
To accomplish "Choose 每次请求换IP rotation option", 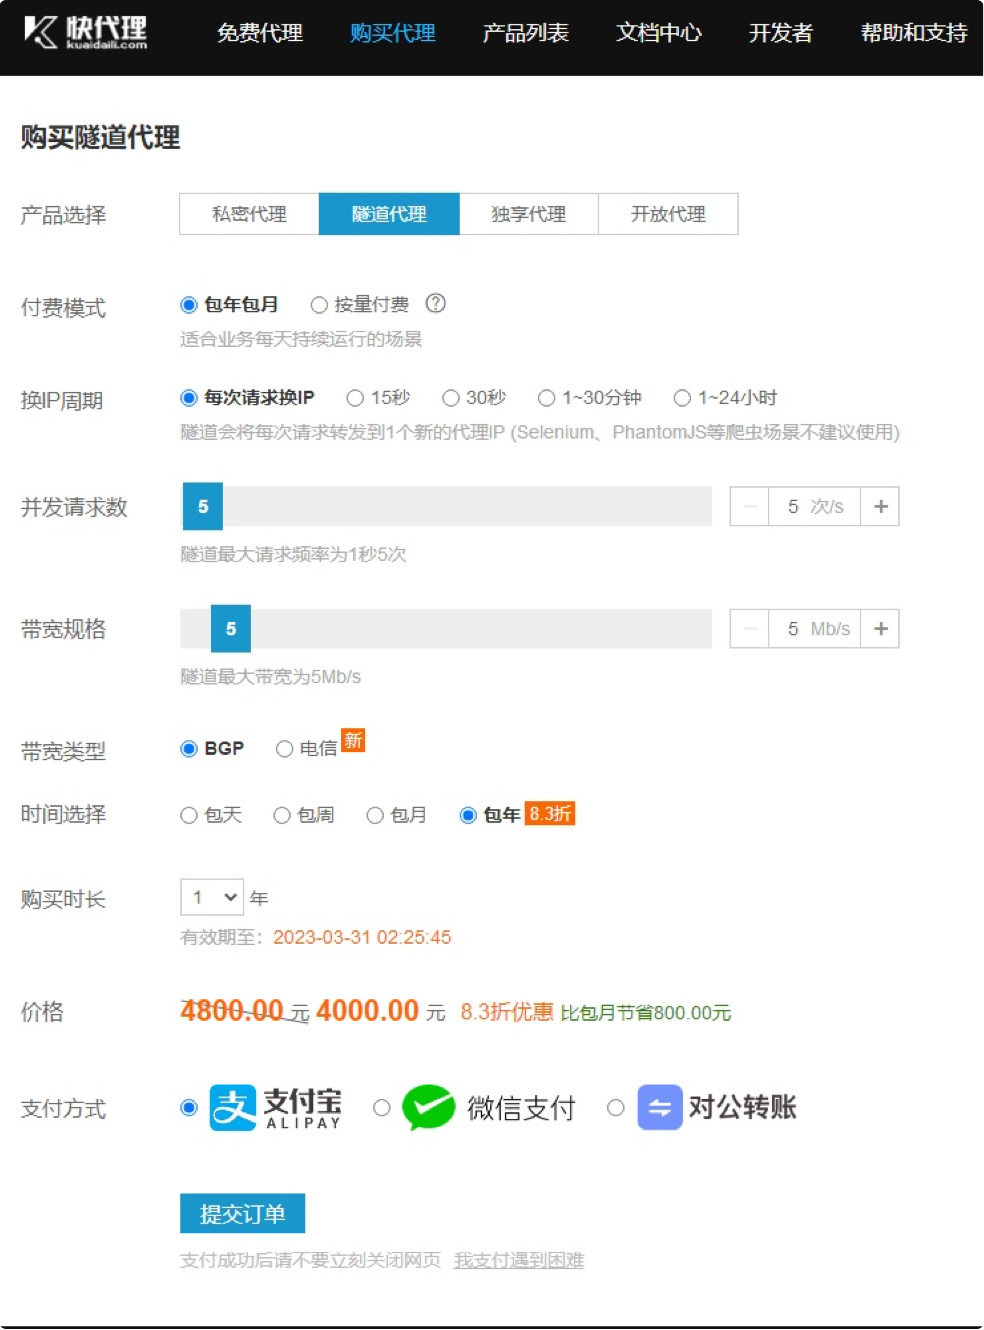I will coord(189,398).
